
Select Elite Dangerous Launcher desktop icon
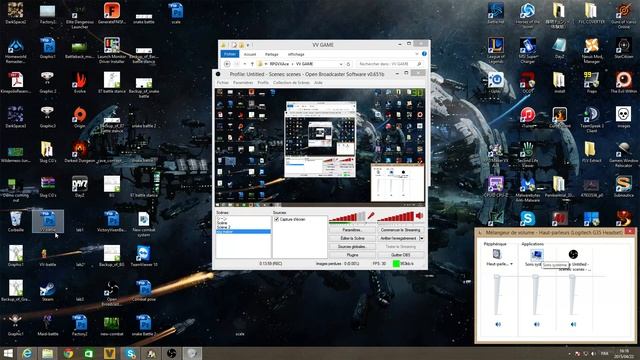[80, 16]
